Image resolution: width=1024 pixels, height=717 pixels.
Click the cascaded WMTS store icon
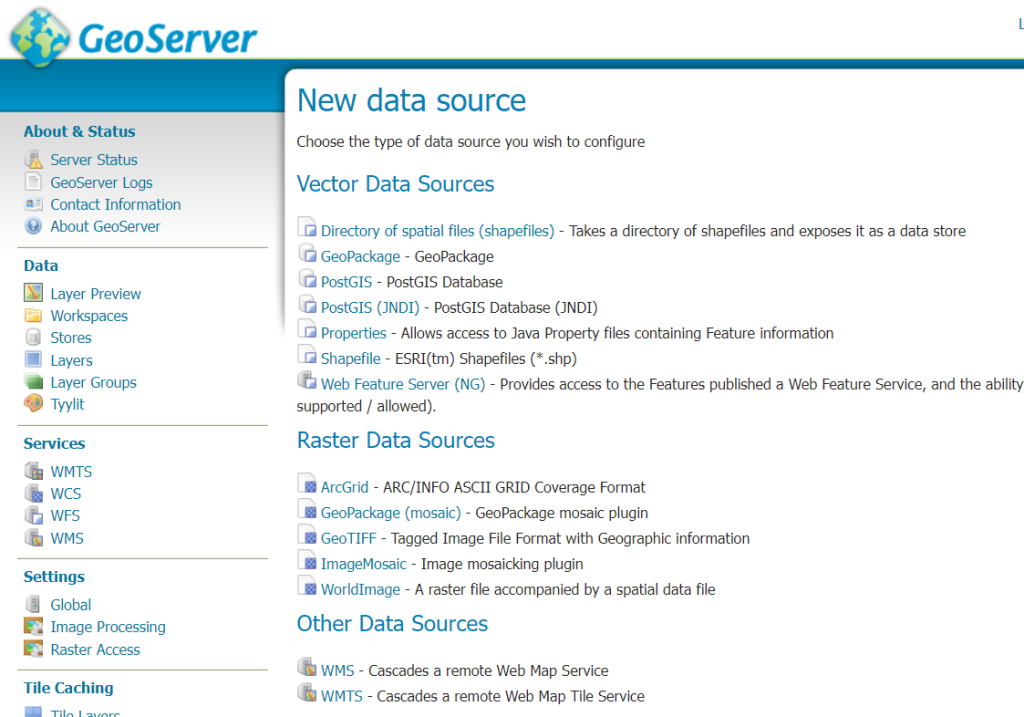click(307, 692)
